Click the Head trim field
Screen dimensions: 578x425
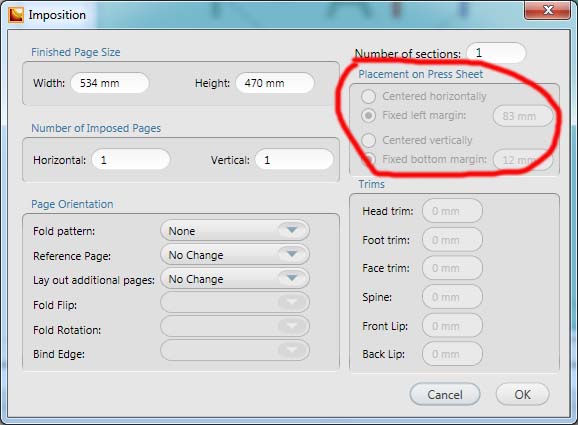[452, 211]
